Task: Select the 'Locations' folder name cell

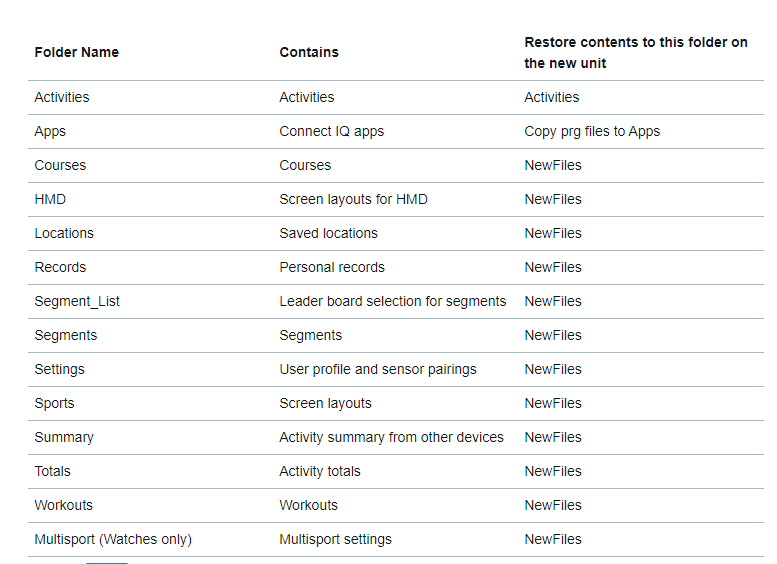Action: (64, 233)
